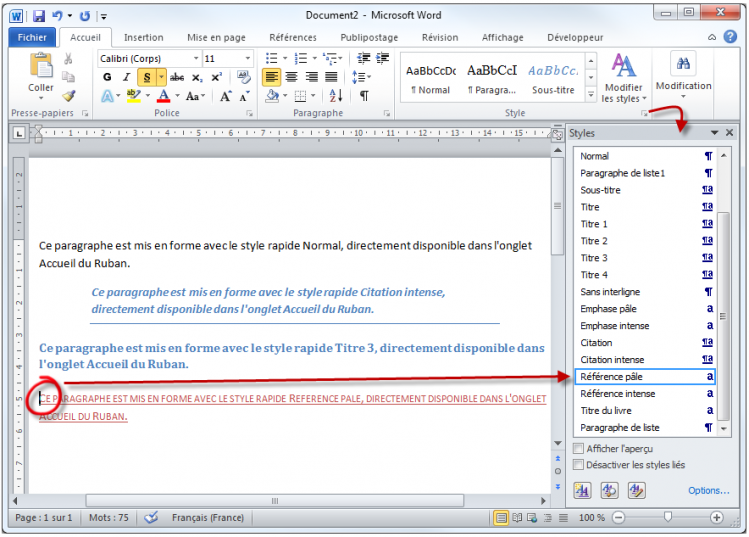The image size is (749, 537).
Task: Switch to the Insertion ribbon tab
Action: tap(143, 38)
